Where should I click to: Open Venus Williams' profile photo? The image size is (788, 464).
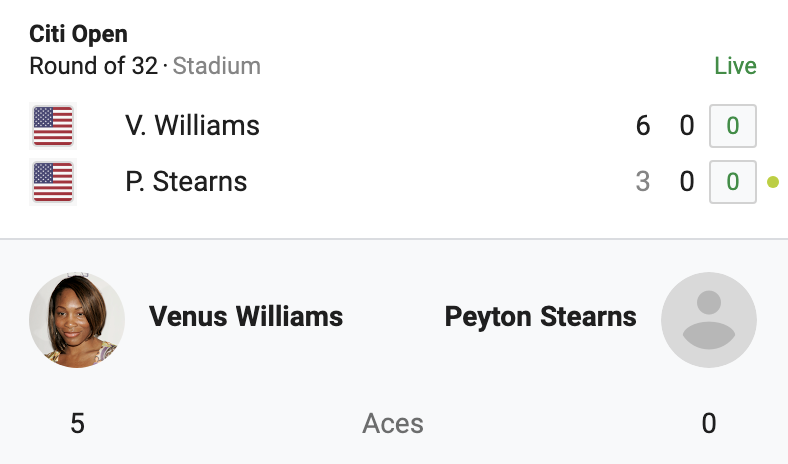pyautogui.click(x=77, y=320)
